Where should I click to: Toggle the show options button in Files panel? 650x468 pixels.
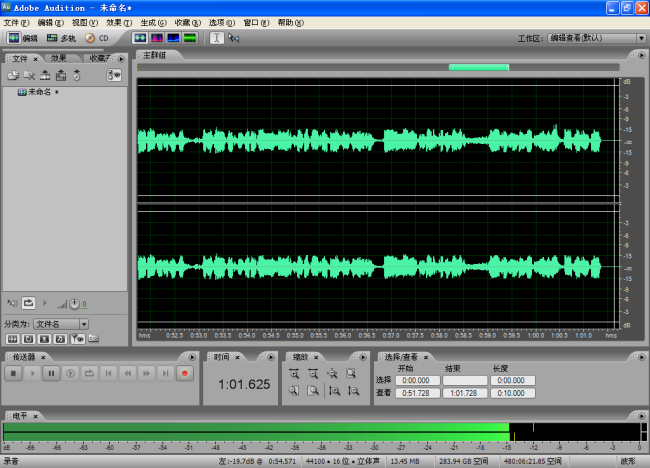pyautogui.click(x=114, y=75)
